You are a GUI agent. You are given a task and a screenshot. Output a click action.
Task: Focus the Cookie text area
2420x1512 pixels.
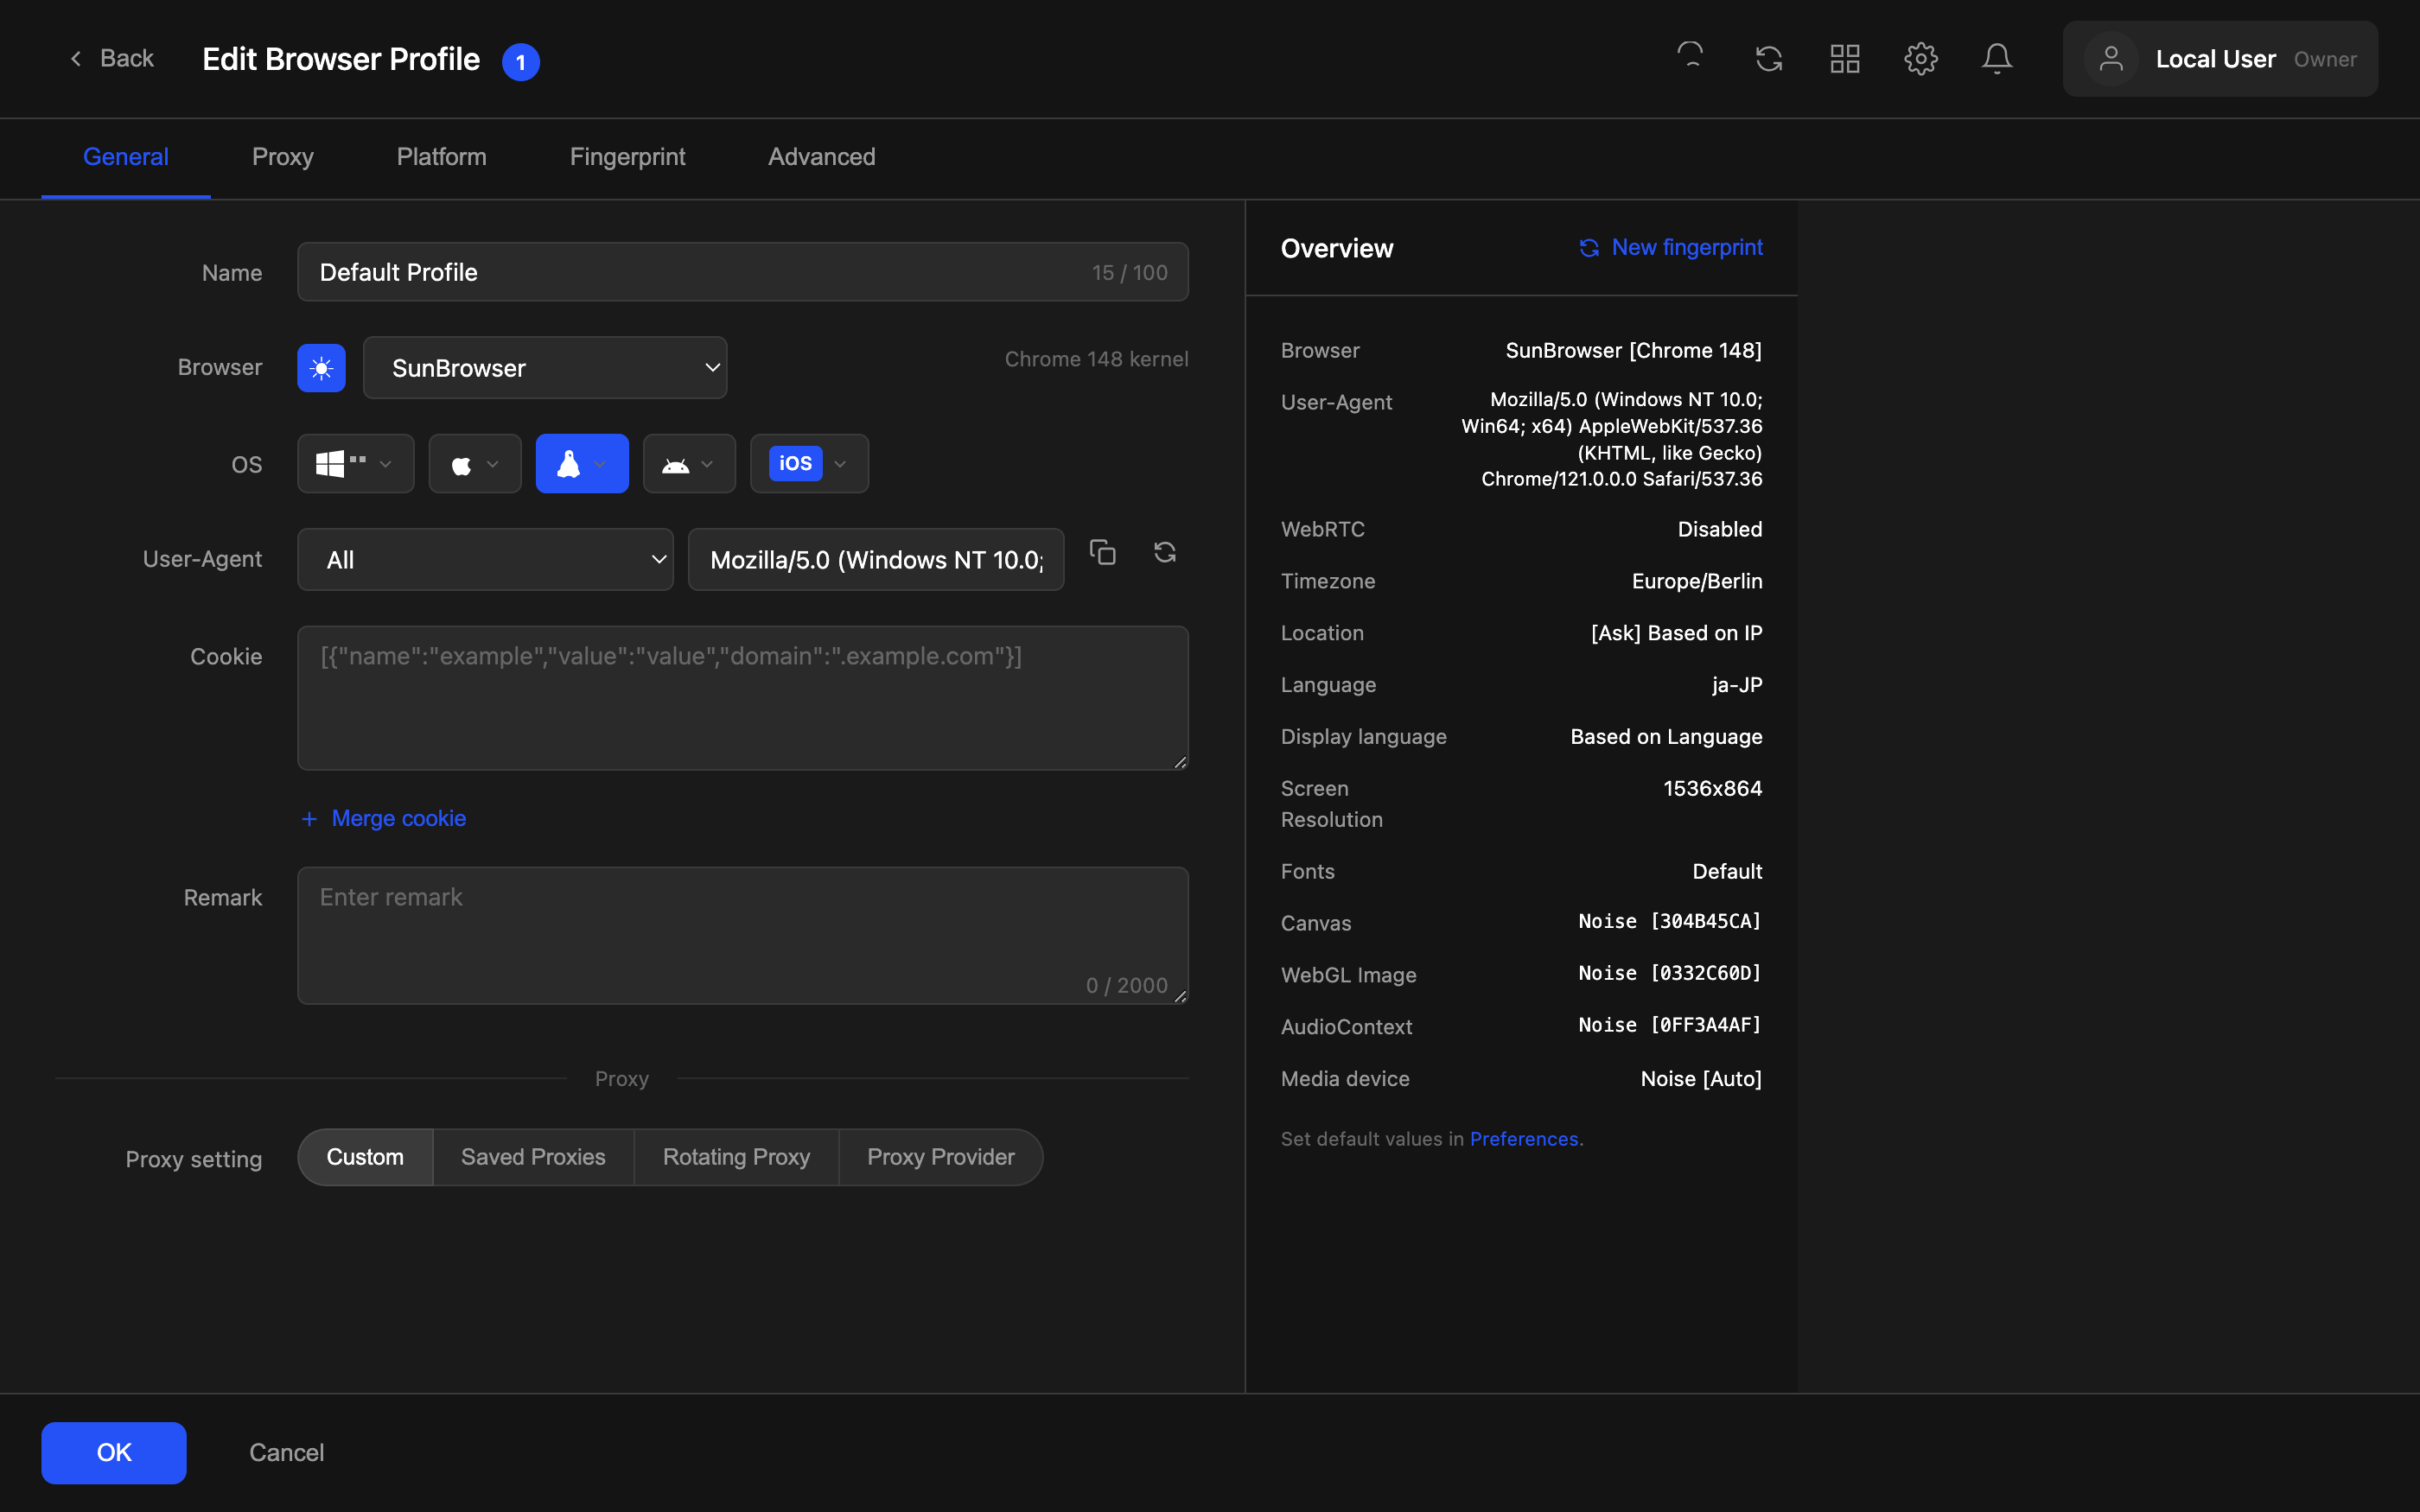pyautogui.click(x=743, y=698)
